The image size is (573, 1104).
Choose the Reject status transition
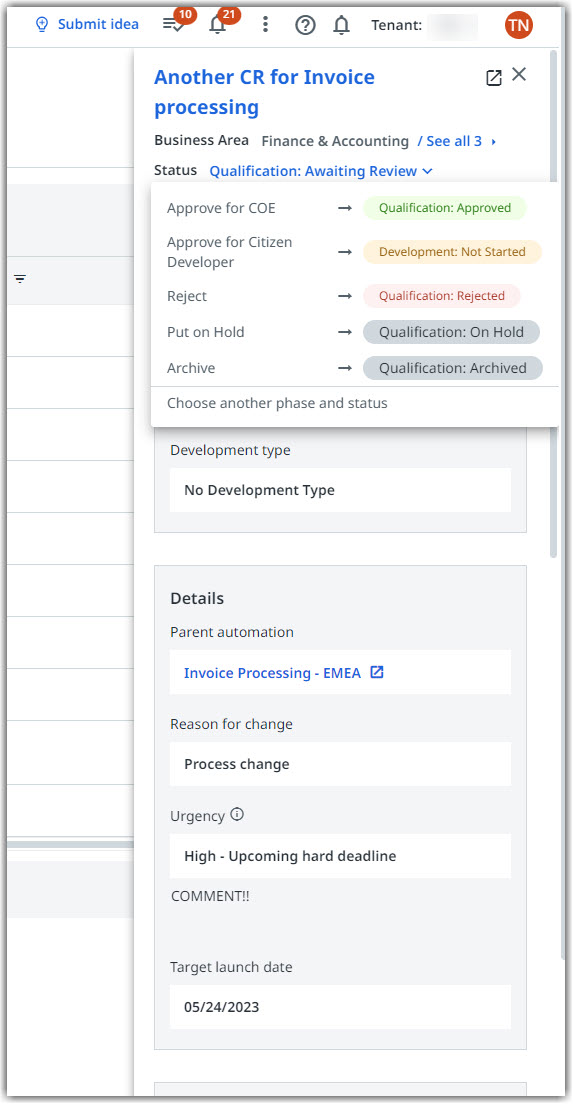pos(355,296)
